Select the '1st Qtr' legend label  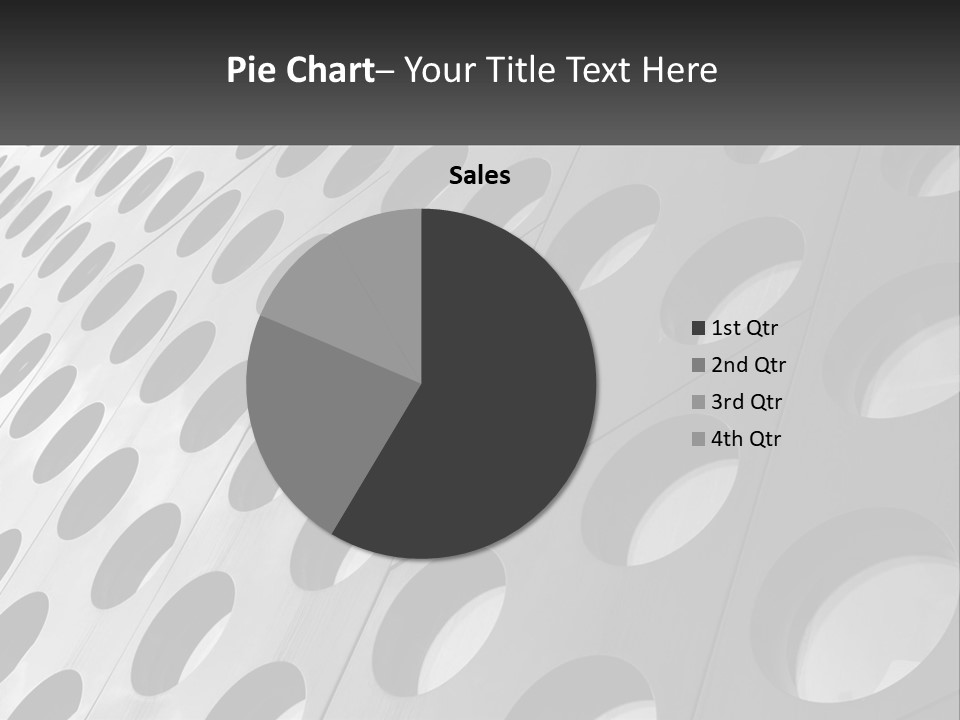[x=744, y=328]
